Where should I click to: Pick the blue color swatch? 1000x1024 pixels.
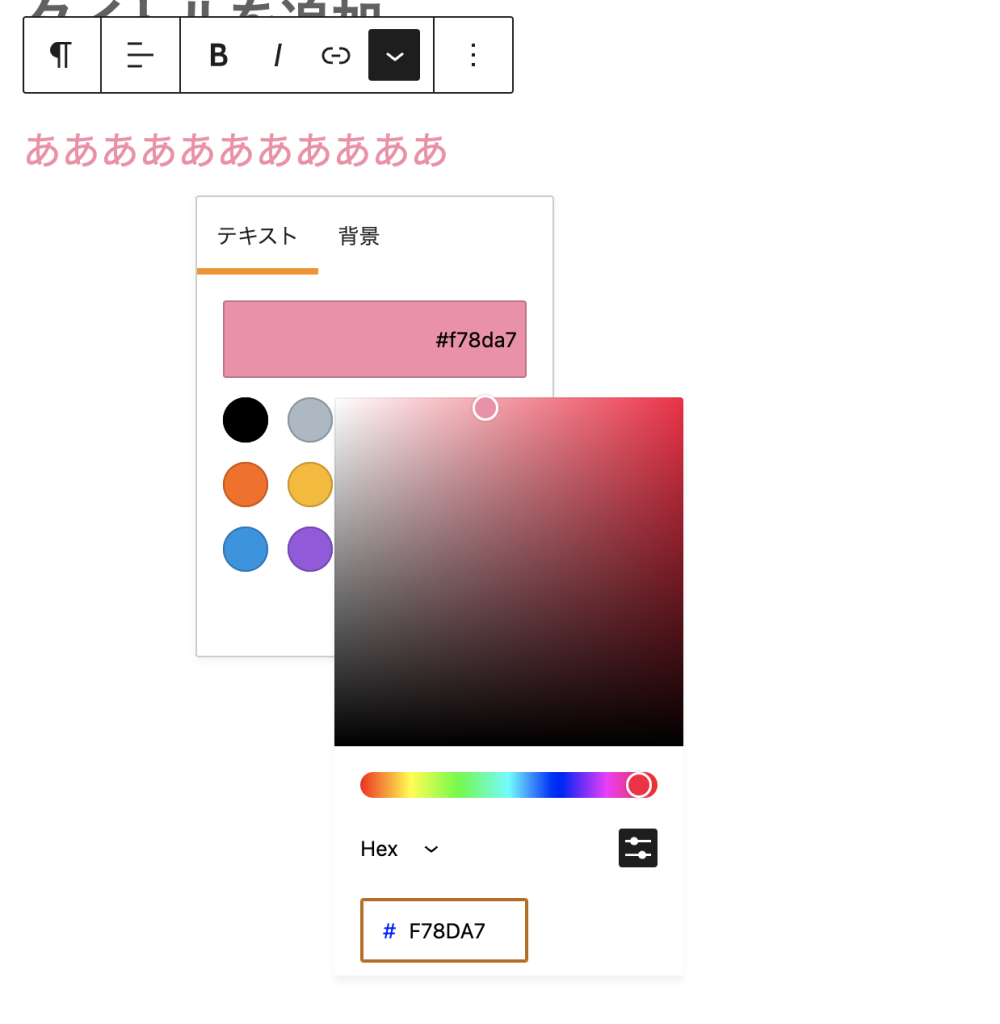[x=245, y=549]
